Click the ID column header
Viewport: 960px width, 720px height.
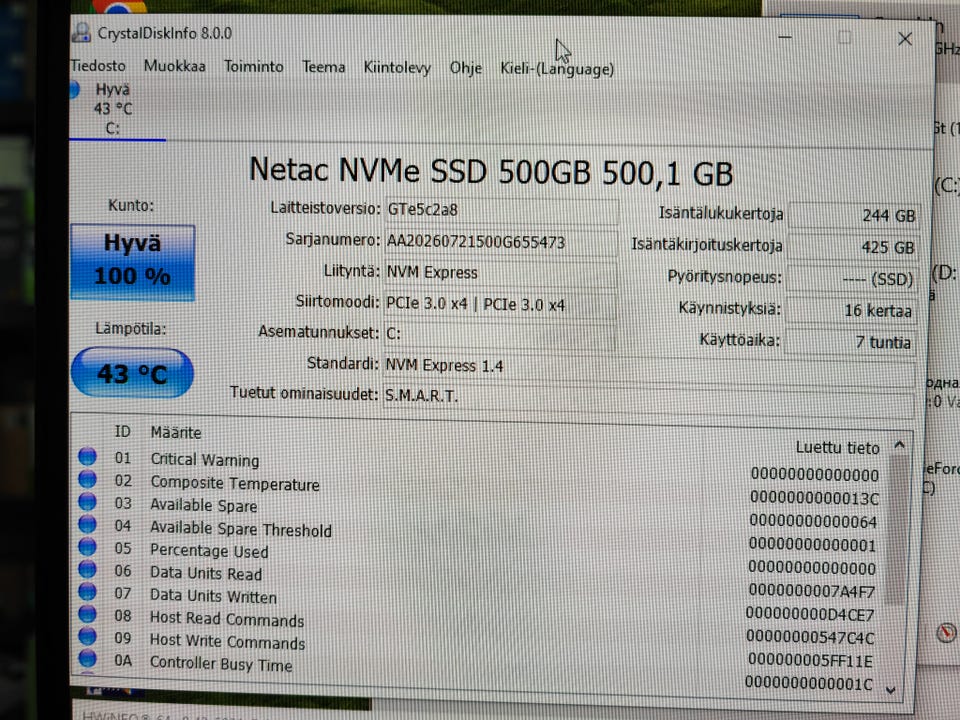click(x=122, y=431)
